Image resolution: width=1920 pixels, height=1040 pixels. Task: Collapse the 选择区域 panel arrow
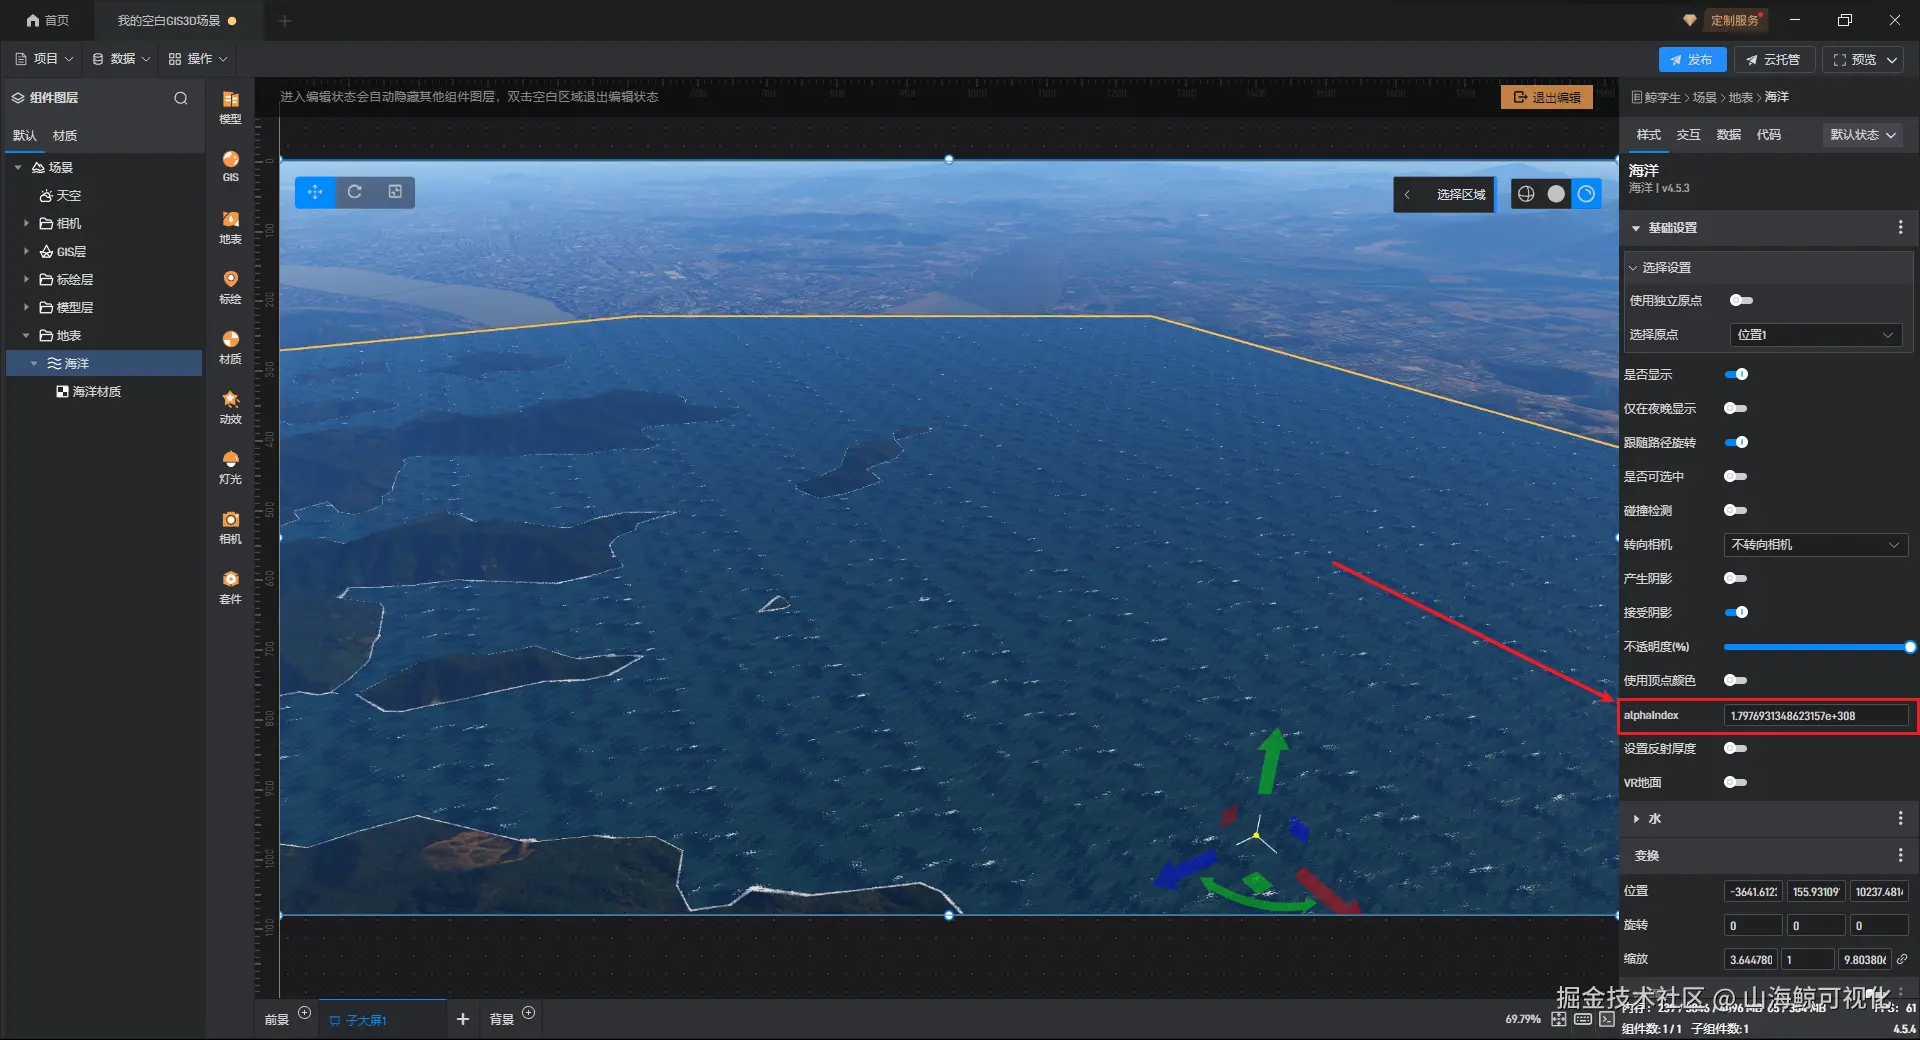[1407, 194]
